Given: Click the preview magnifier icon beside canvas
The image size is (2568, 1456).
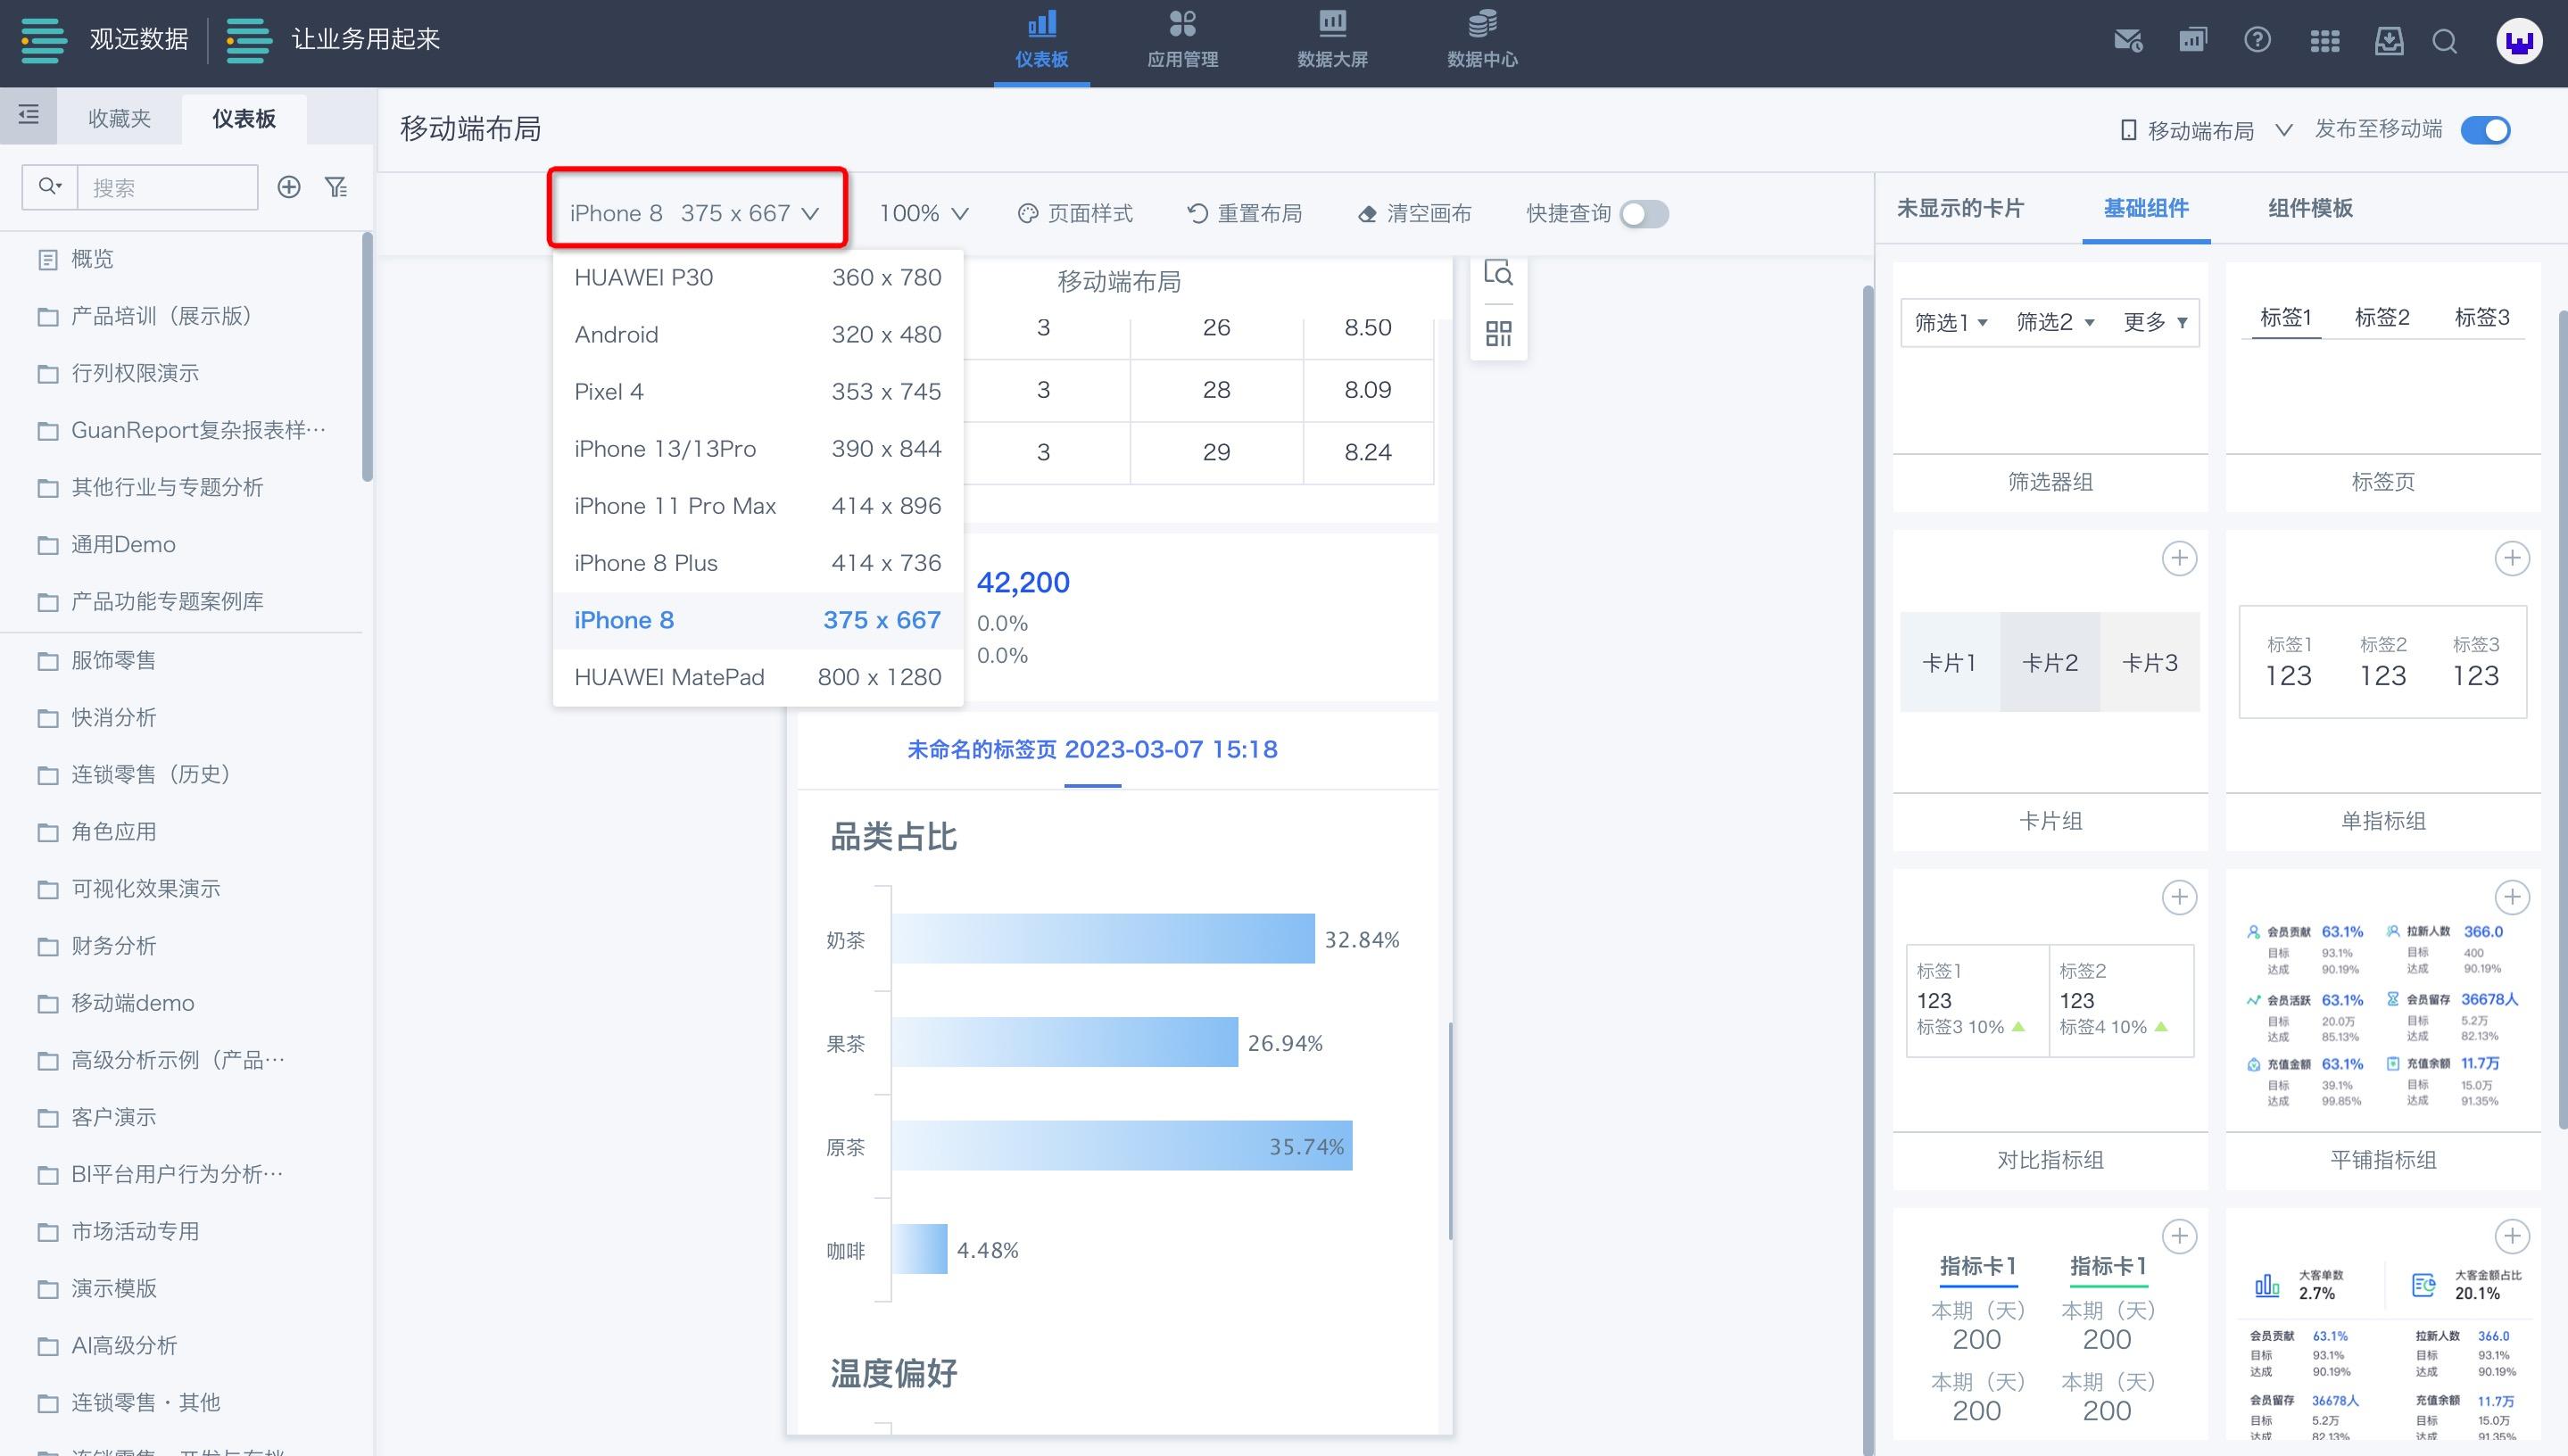Looking at the screenshot, I should (1498, 273).
